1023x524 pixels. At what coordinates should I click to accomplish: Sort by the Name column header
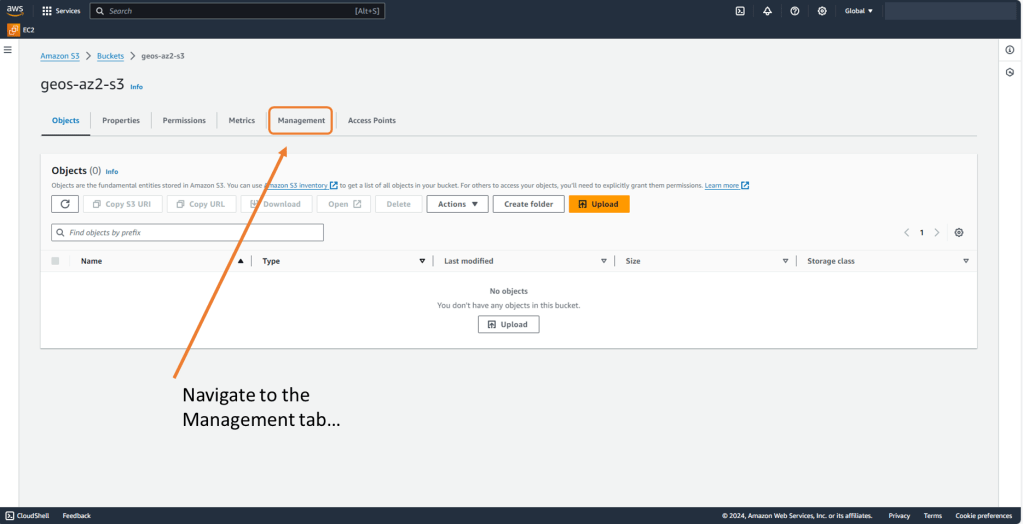(x=92, y=261)
